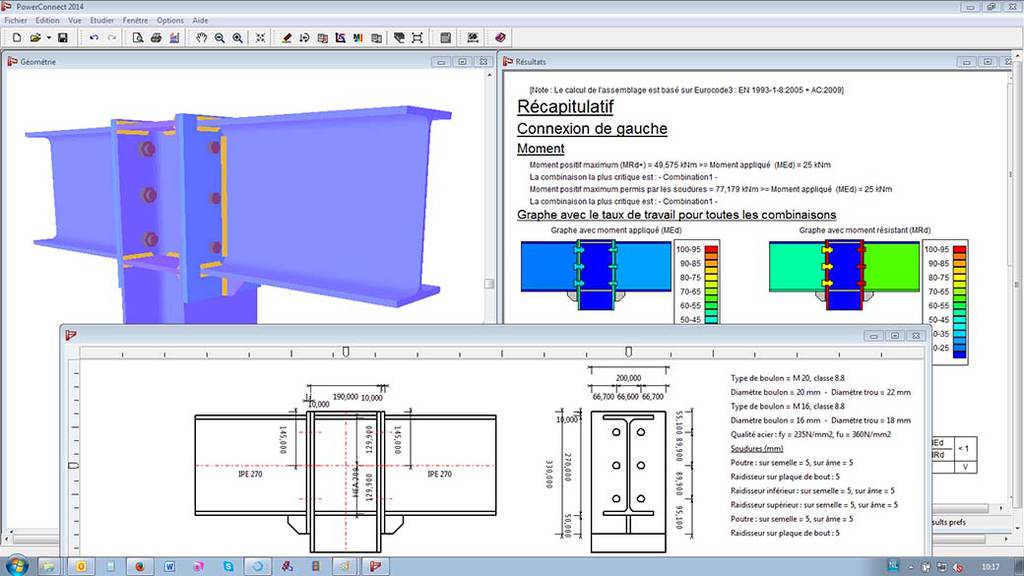
Task: Click the resisting moment (MRd) graph thumbnail
Action: coord(844,276)
